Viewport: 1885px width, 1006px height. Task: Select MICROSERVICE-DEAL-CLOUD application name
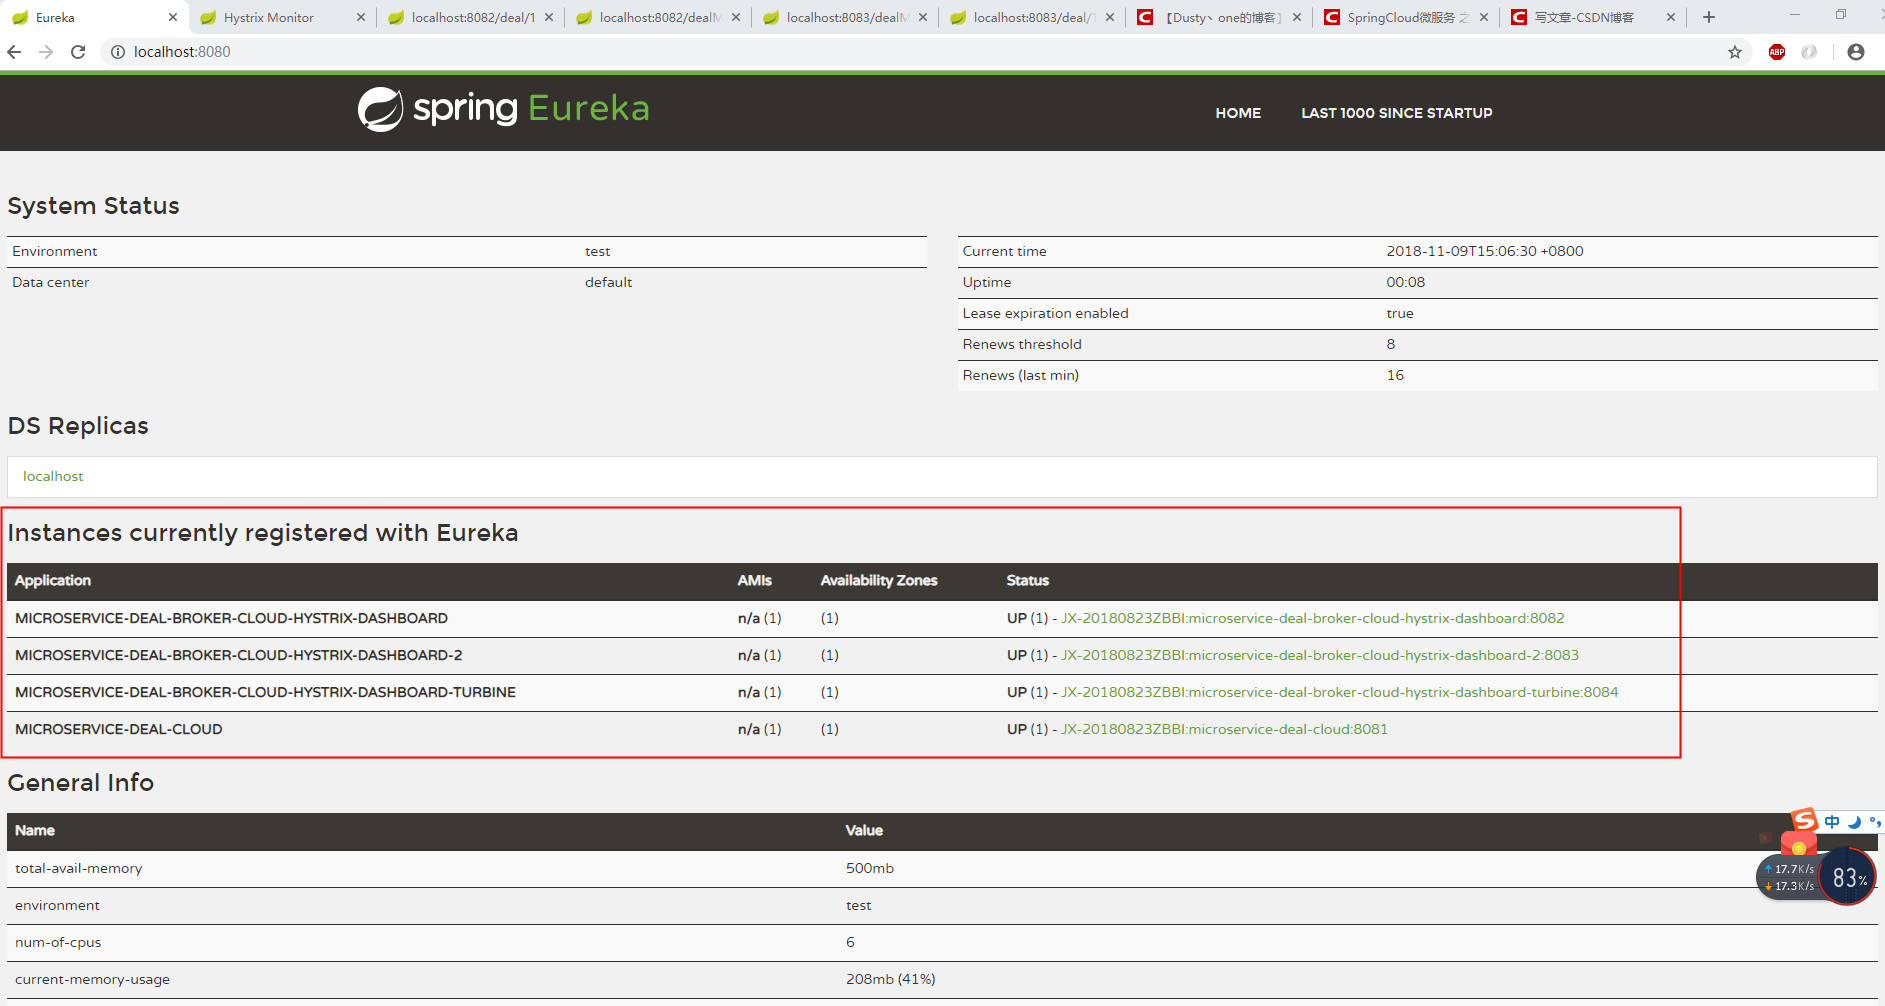pos(119,729)
